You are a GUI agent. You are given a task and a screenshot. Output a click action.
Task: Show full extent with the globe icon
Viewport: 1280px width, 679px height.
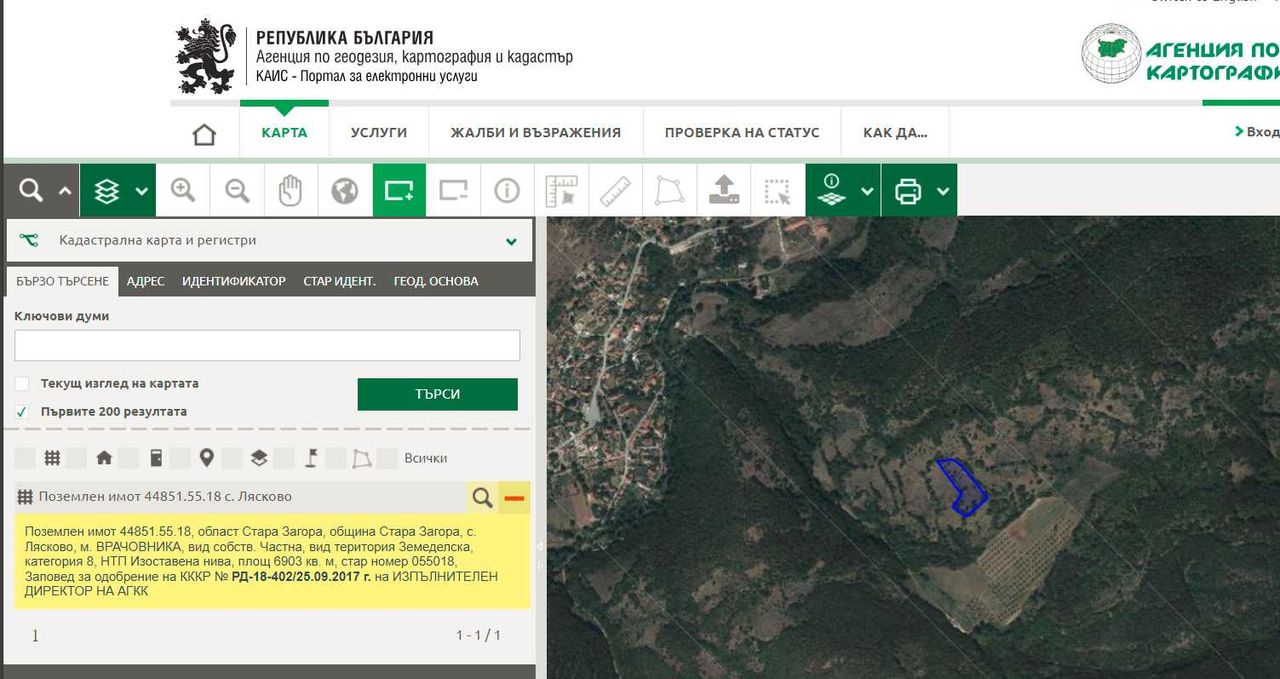pyautogui.click(x=345, y=190)
